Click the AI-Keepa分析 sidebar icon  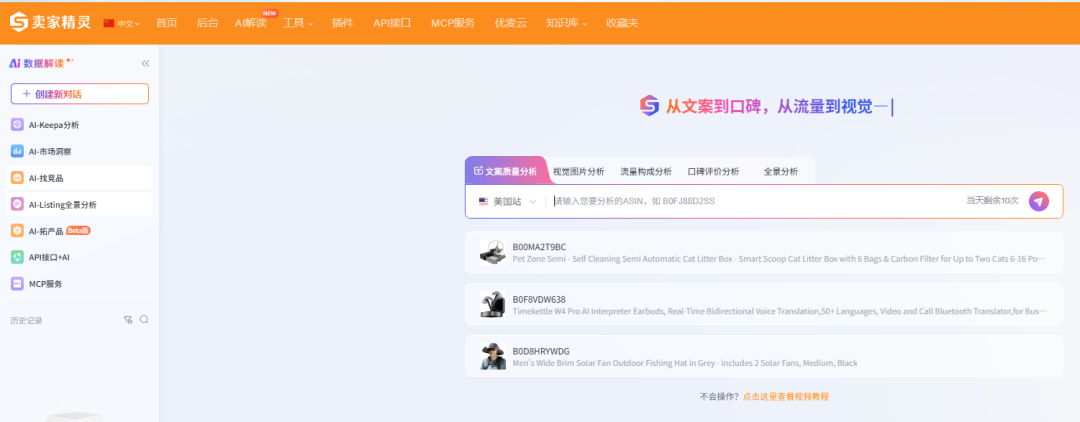[17, 125]
